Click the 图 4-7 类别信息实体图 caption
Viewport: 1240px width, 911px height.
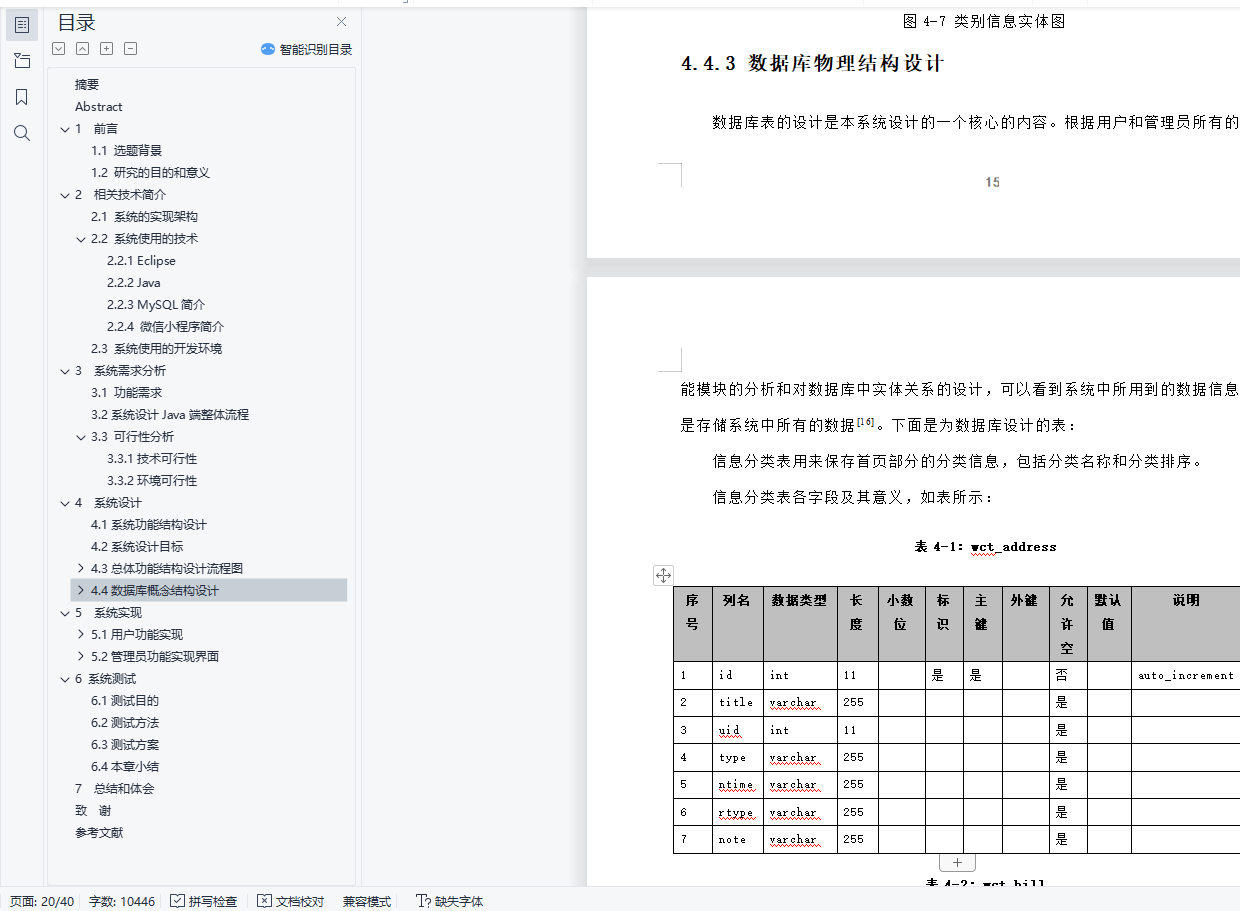tap(982, 21)
